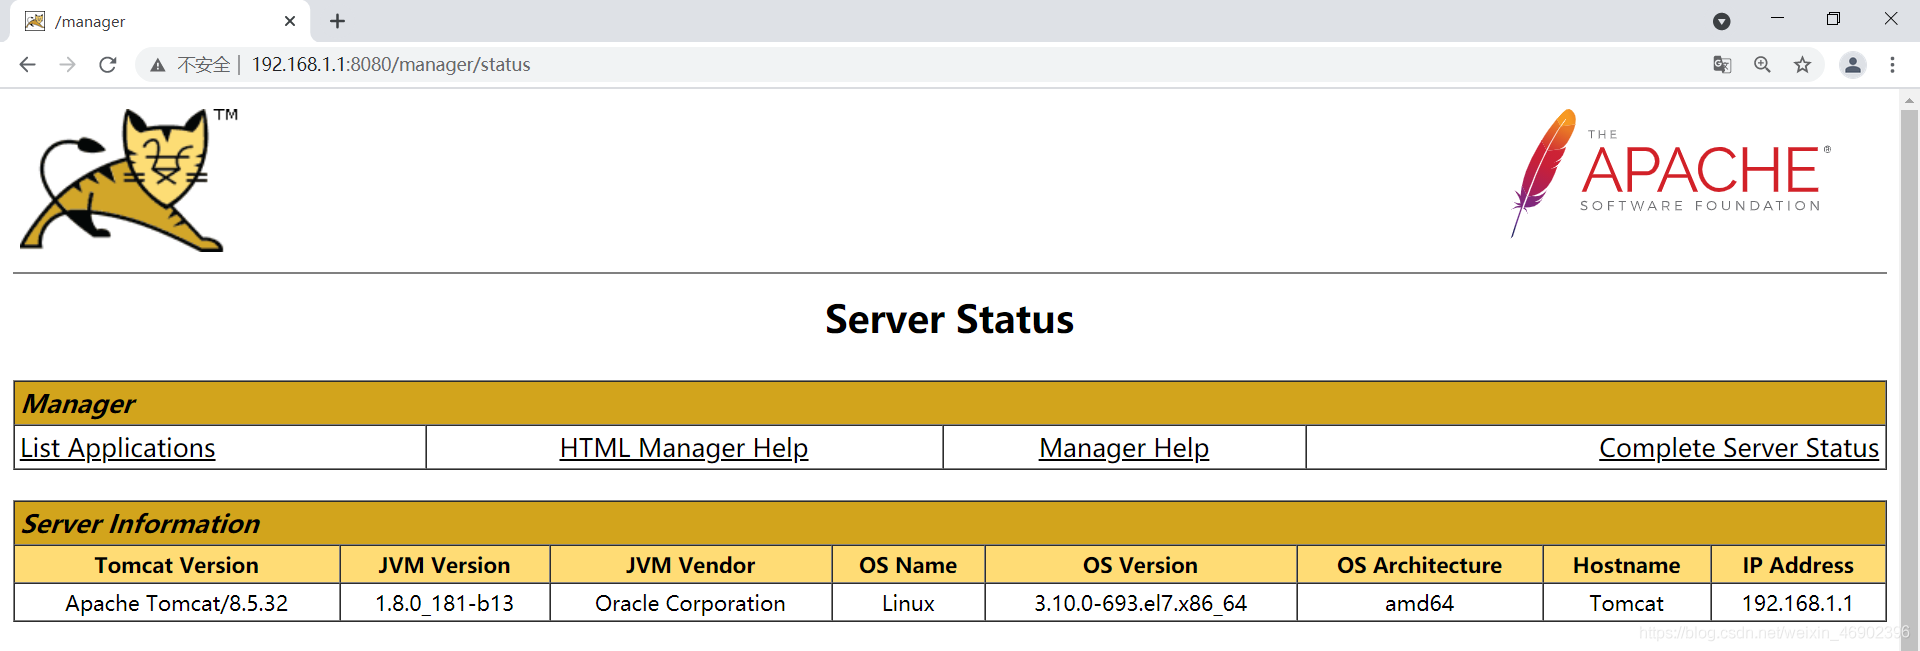Open the Manager Help link

[x=1124, y=448]
